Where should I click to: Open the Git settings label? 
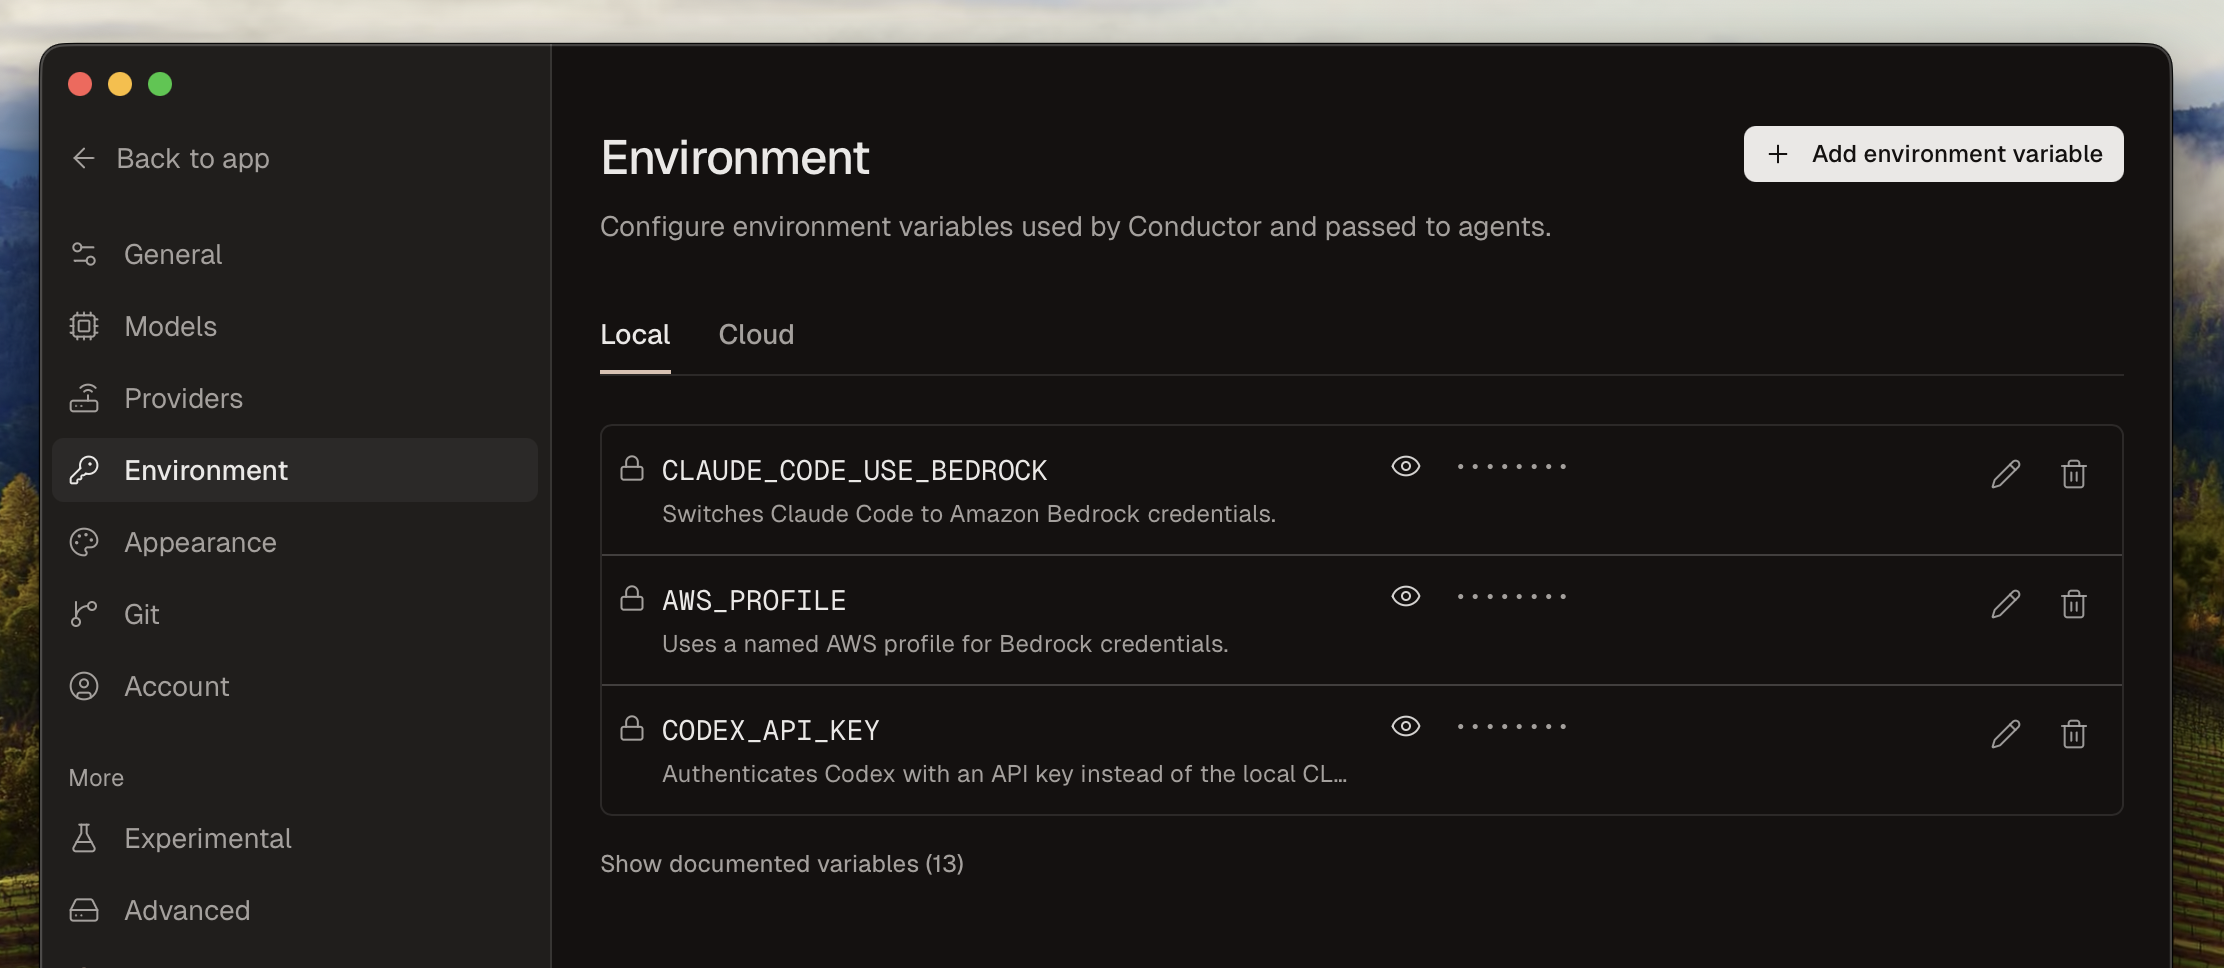coord(142,614)
